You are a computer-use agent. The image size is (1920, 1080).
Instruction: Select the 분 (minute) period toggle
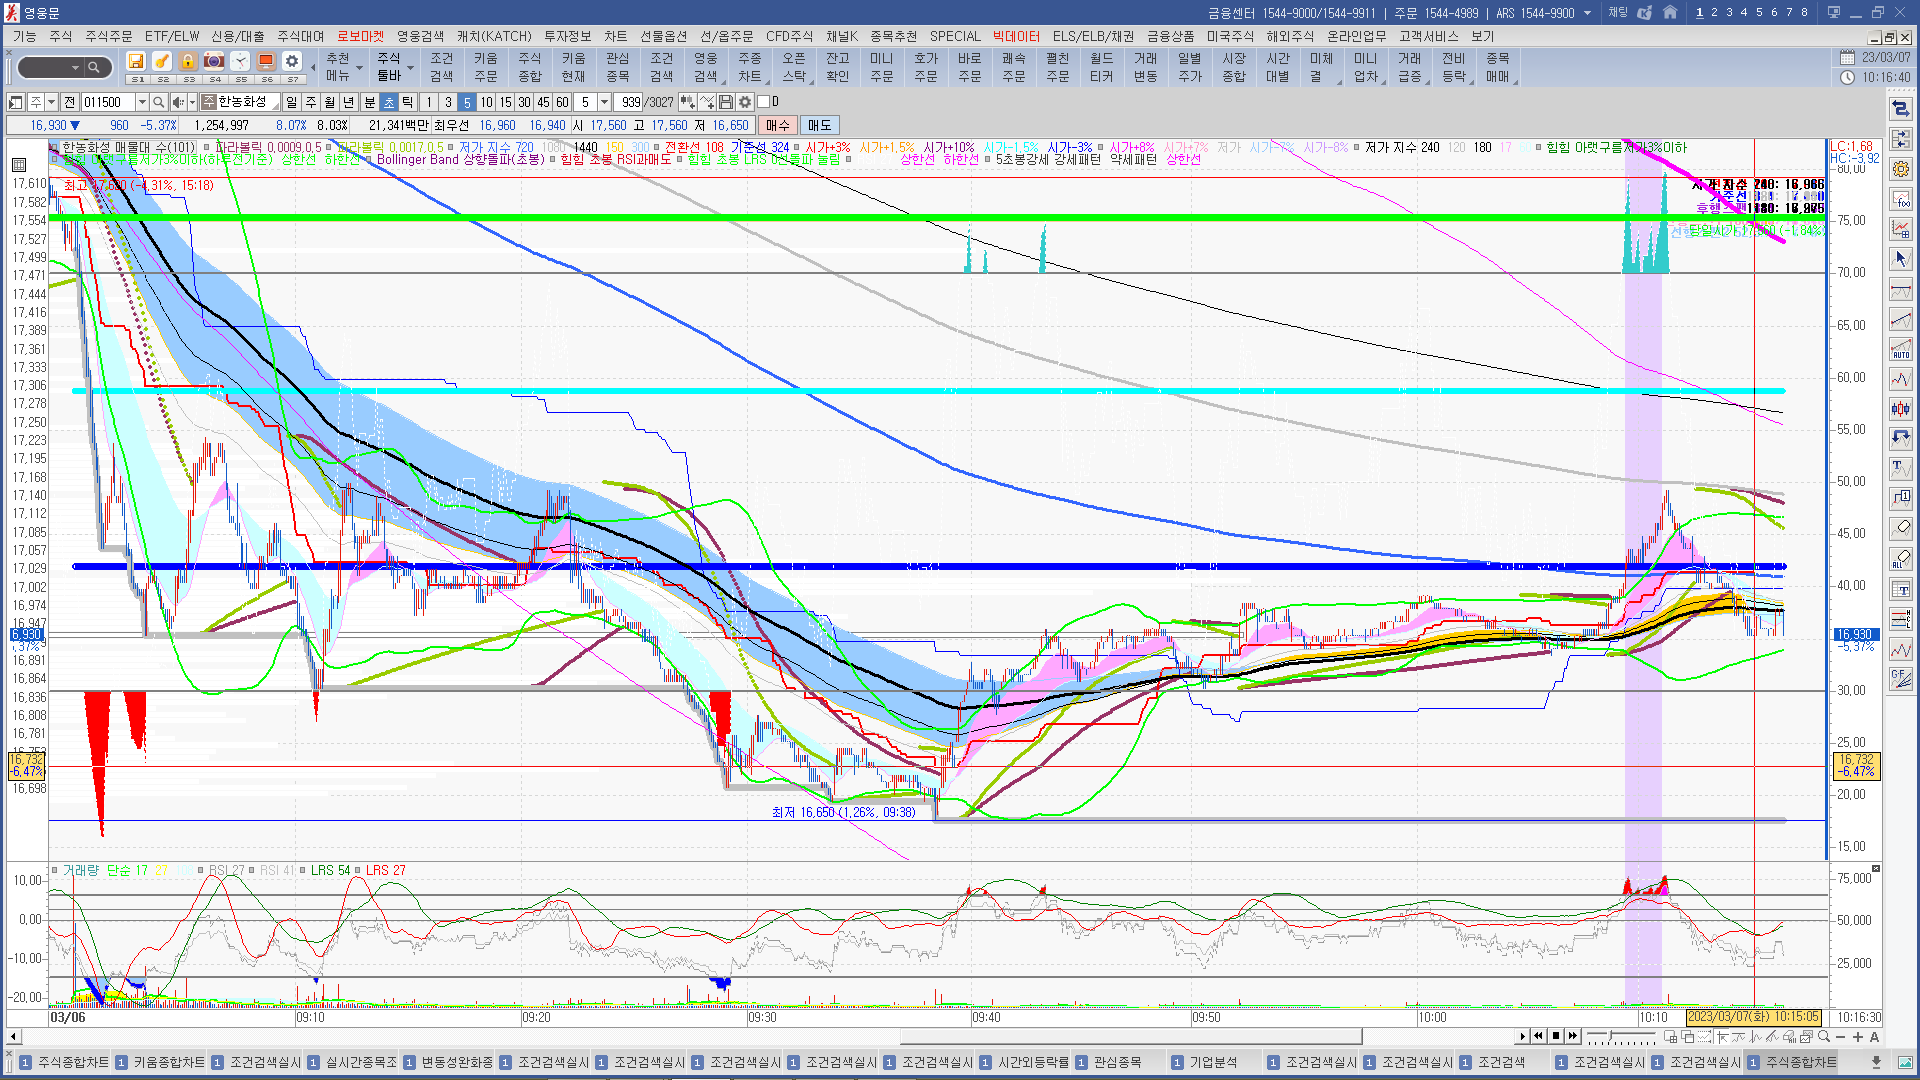tap(369, 102)
